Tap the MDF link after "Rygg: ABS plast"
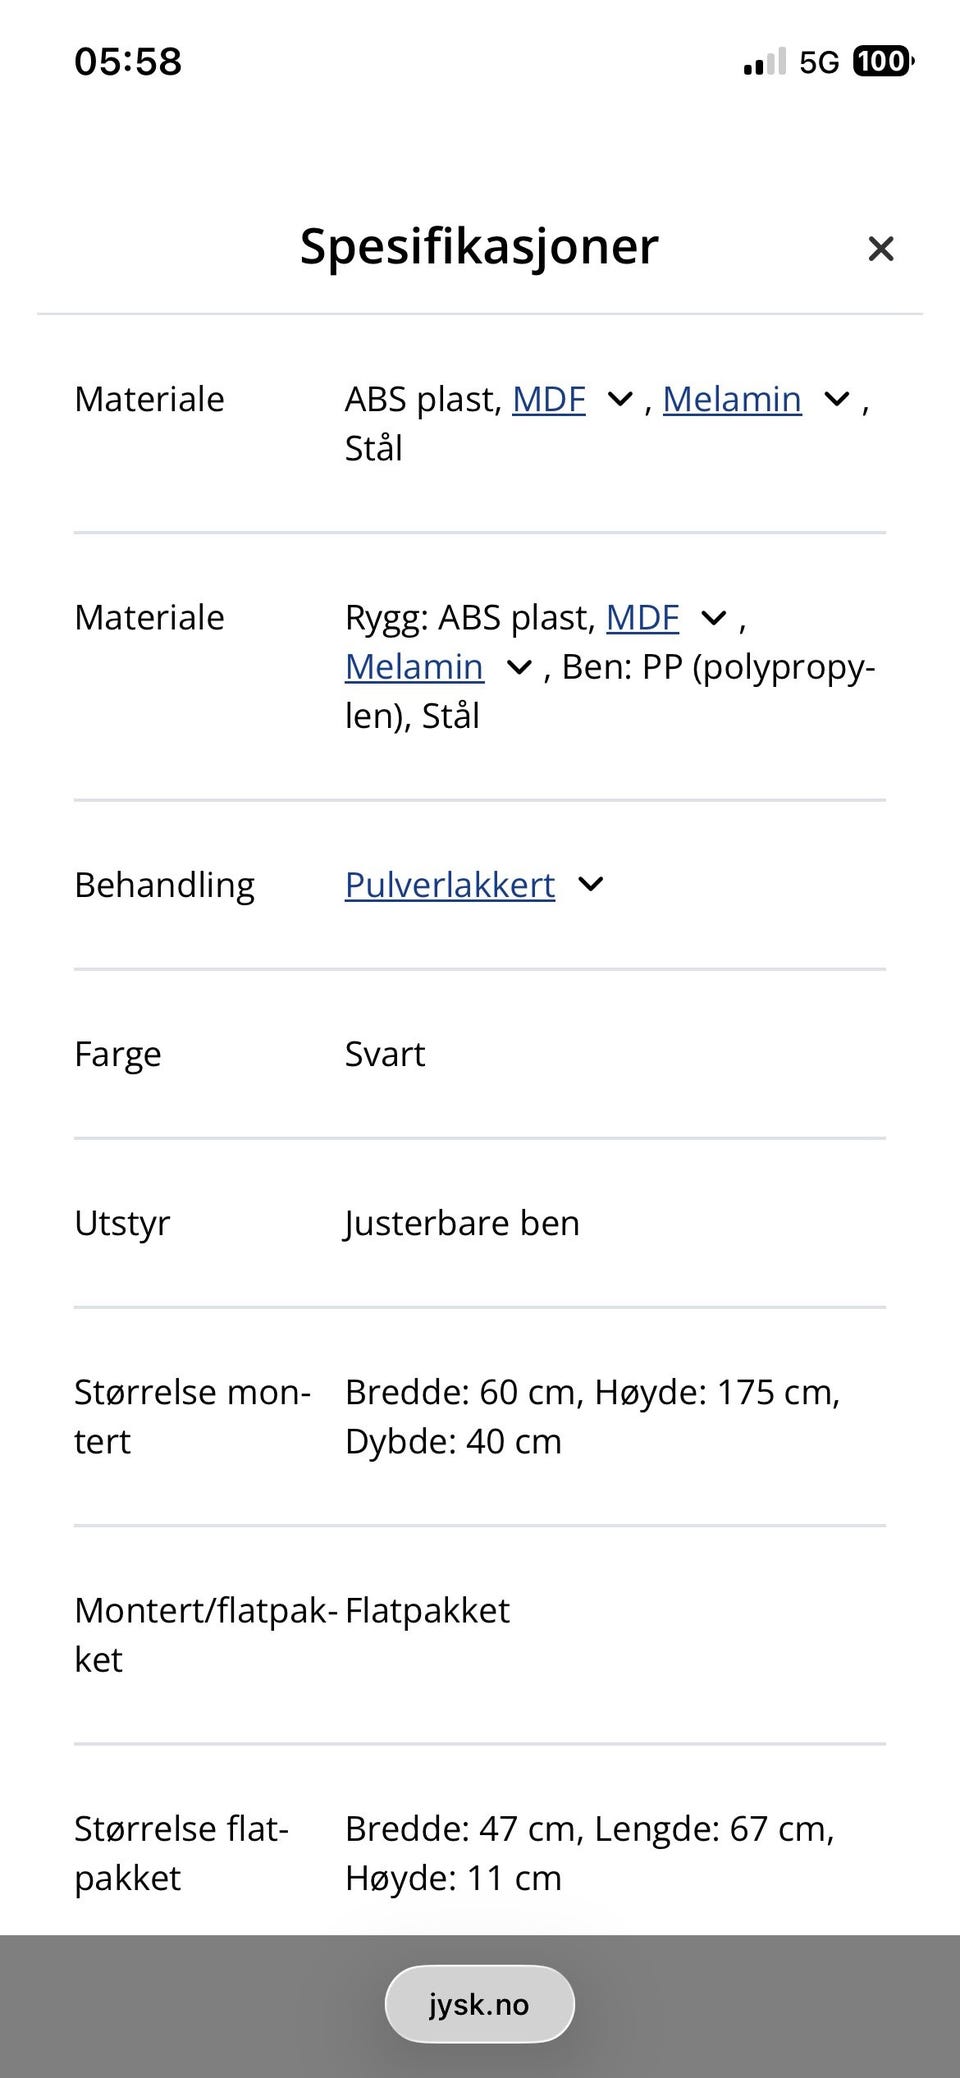 pyautogui.click(x=642, y=618)
